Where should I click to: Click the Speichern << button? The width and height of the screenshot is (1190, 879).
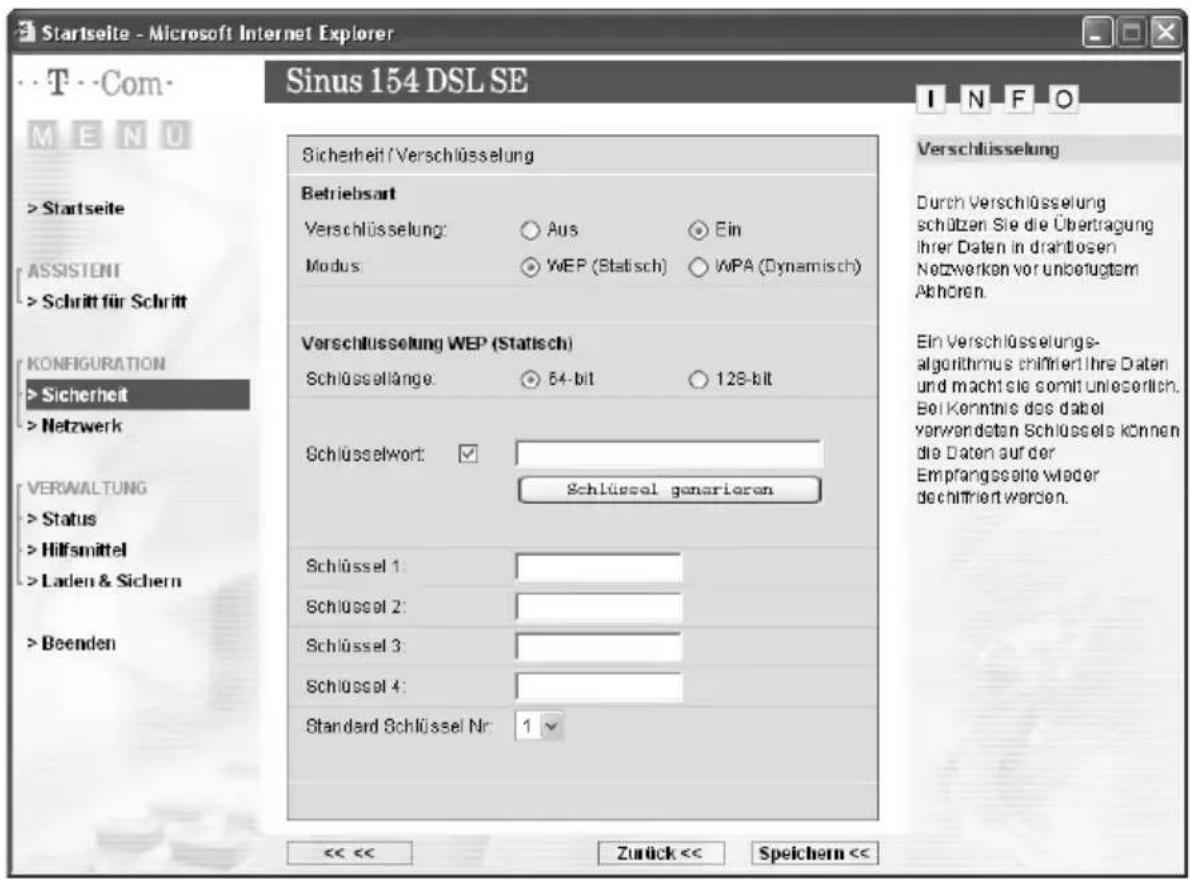[814, 853]
